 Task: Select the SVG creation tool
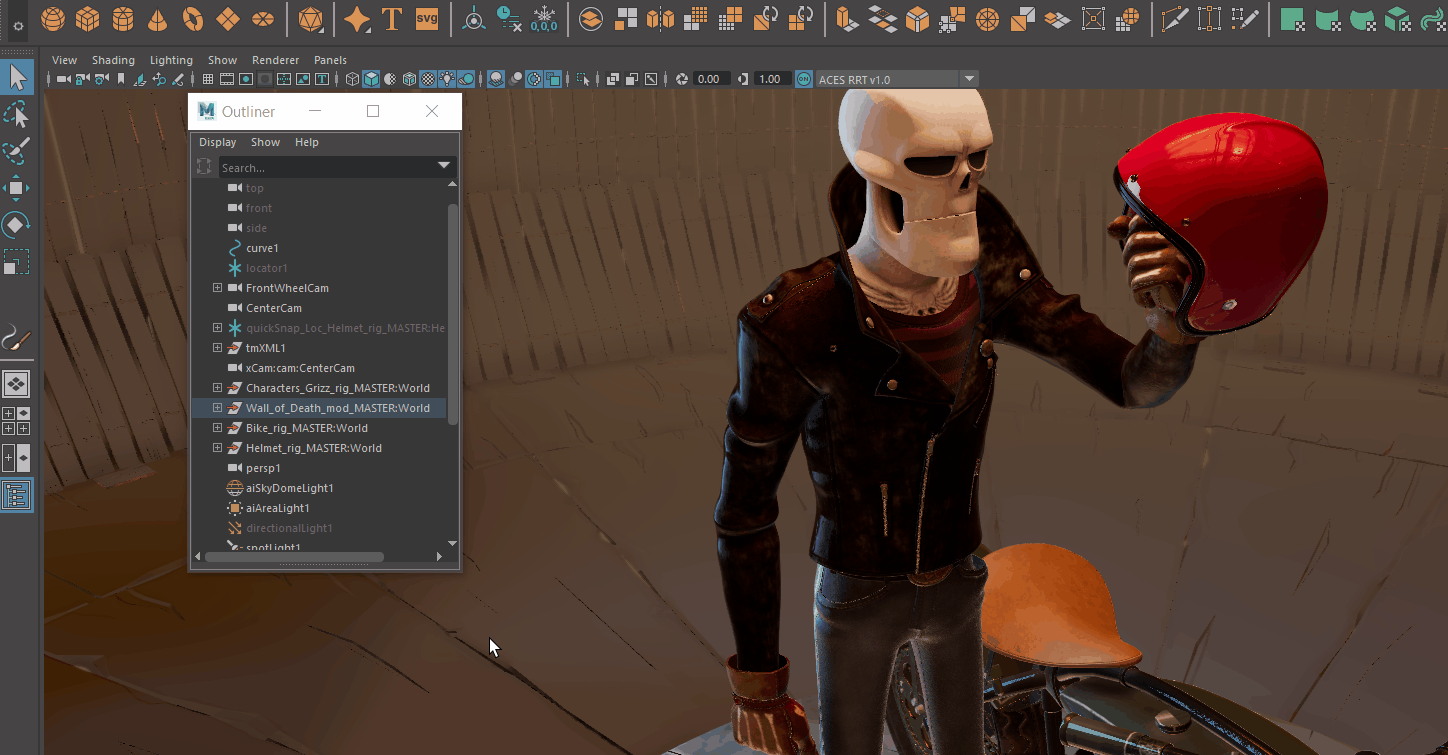click(427, 17)
